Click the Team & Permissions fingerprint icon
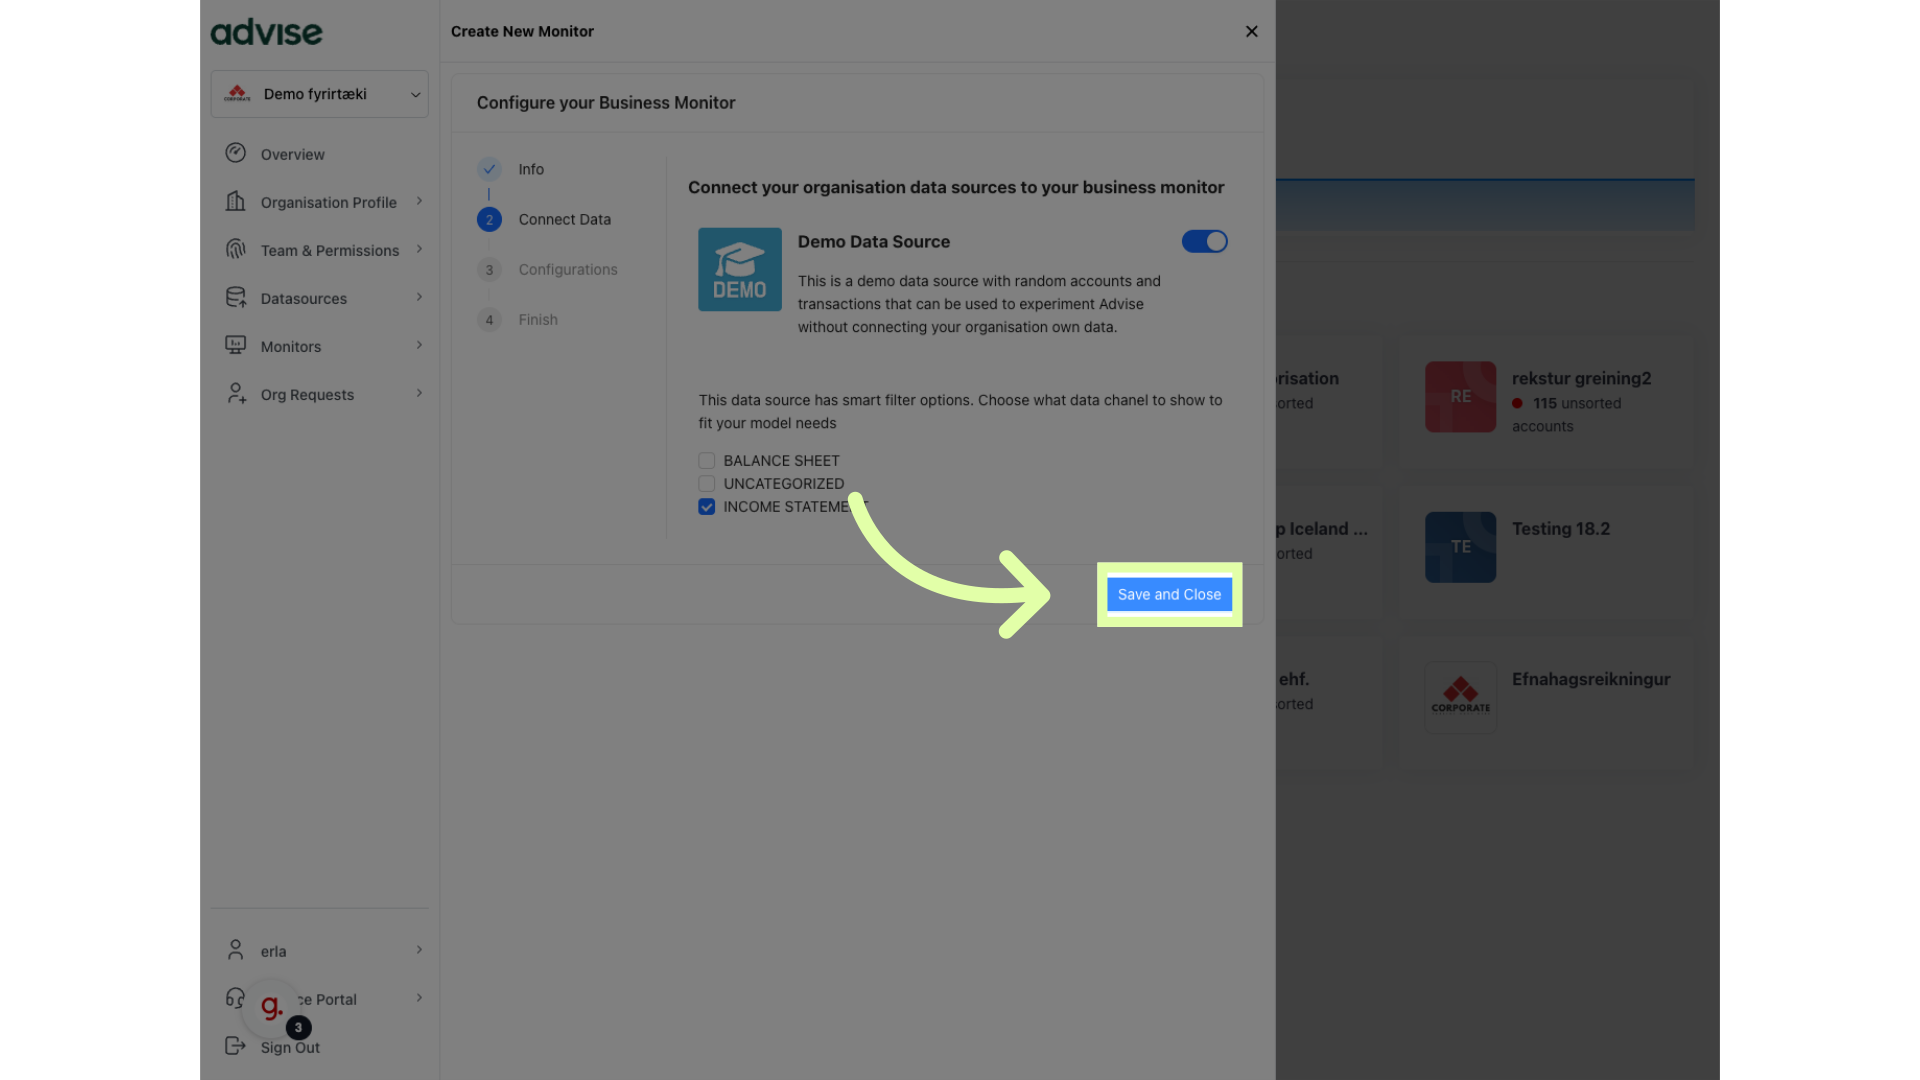The height and width of the screenshot is (1080, 1920). click(236, 249)
